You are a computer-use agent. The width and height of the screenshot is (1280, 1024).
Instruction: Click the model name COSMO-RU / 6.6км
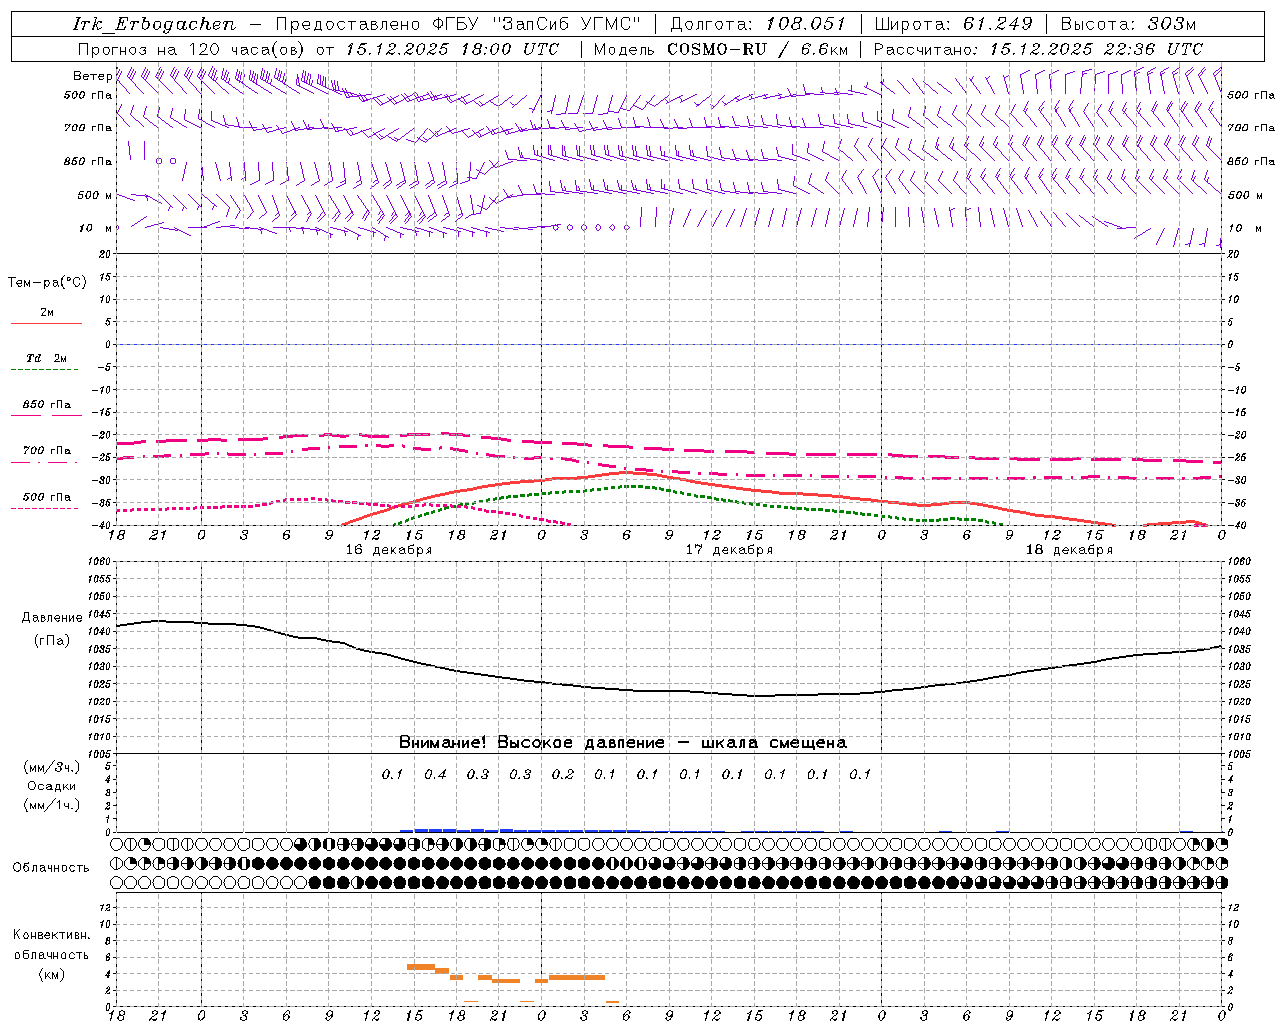pos(758,49)
